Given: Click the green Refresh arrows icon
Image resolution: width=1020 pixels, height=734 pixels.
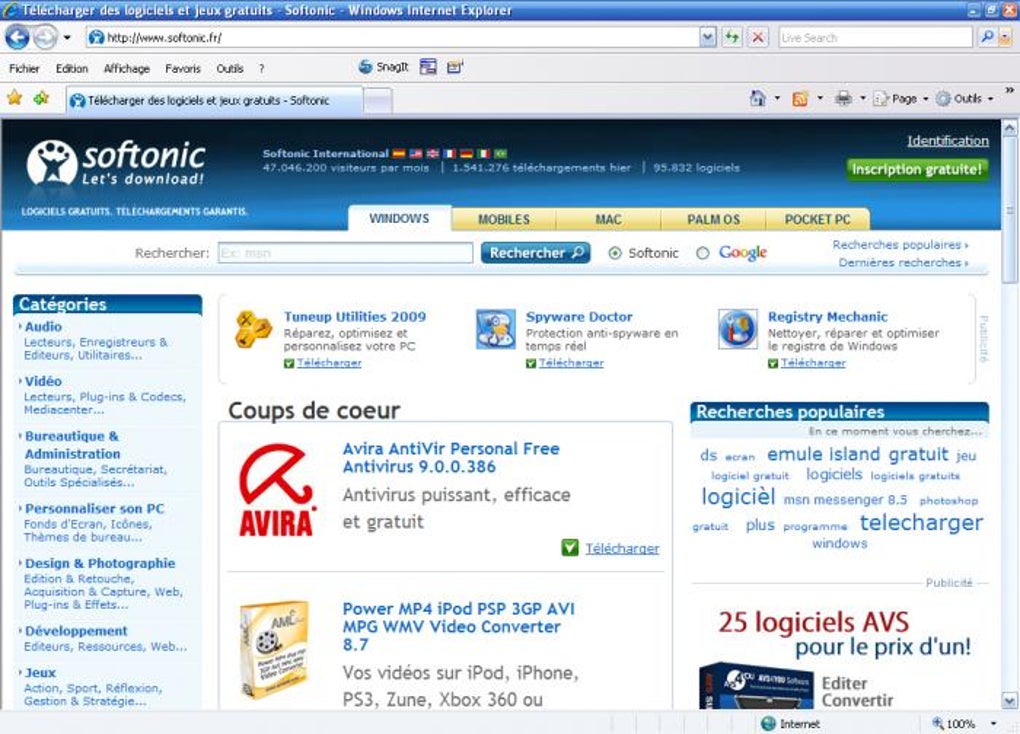Looking at the screenshot, I should coord(732,38).
